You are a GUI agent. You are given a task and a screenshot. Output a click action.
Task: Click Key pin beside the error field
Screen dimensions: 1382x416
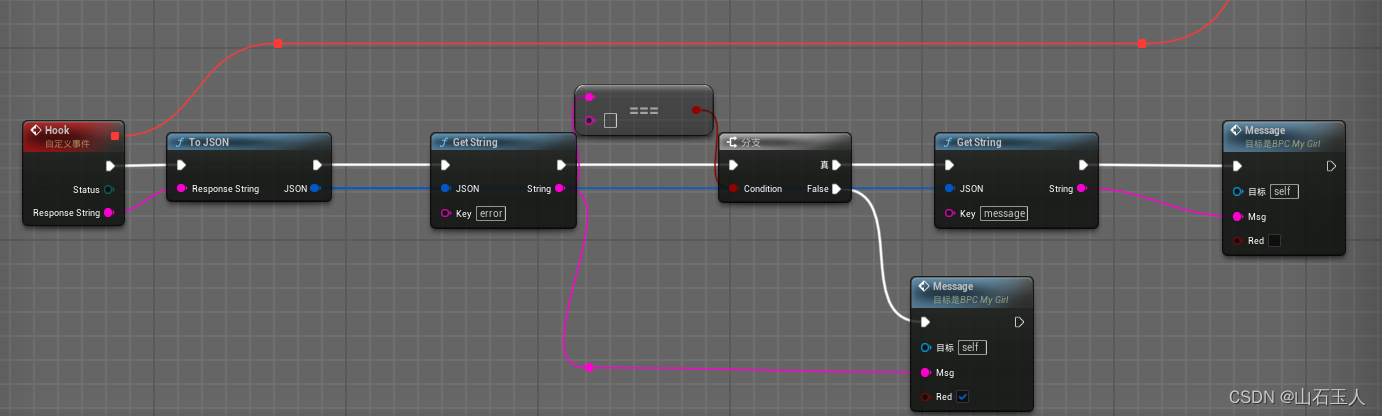446,213
